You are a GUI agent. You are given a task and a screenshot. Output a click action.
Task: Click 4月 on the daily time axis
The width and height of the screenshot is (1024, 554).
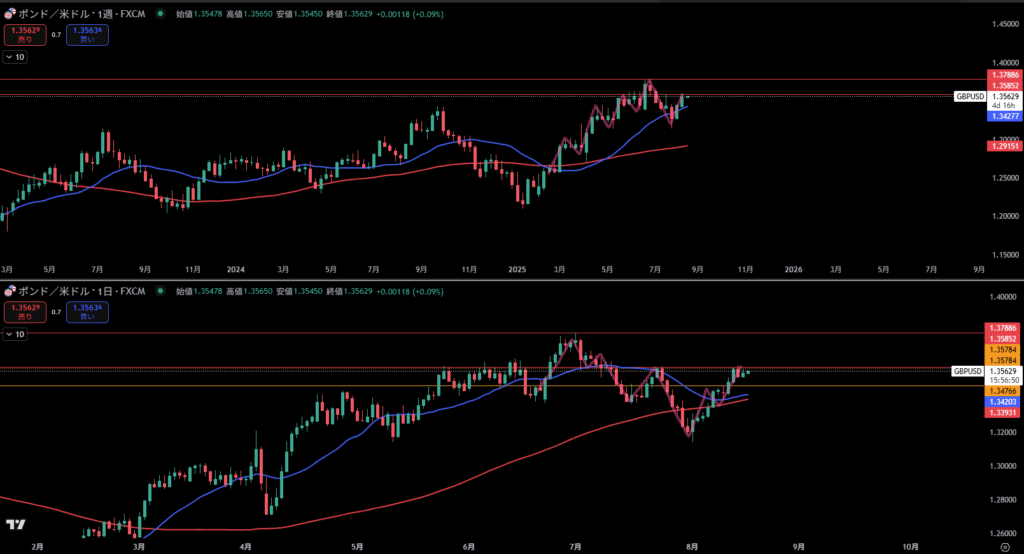coord(246,547)
